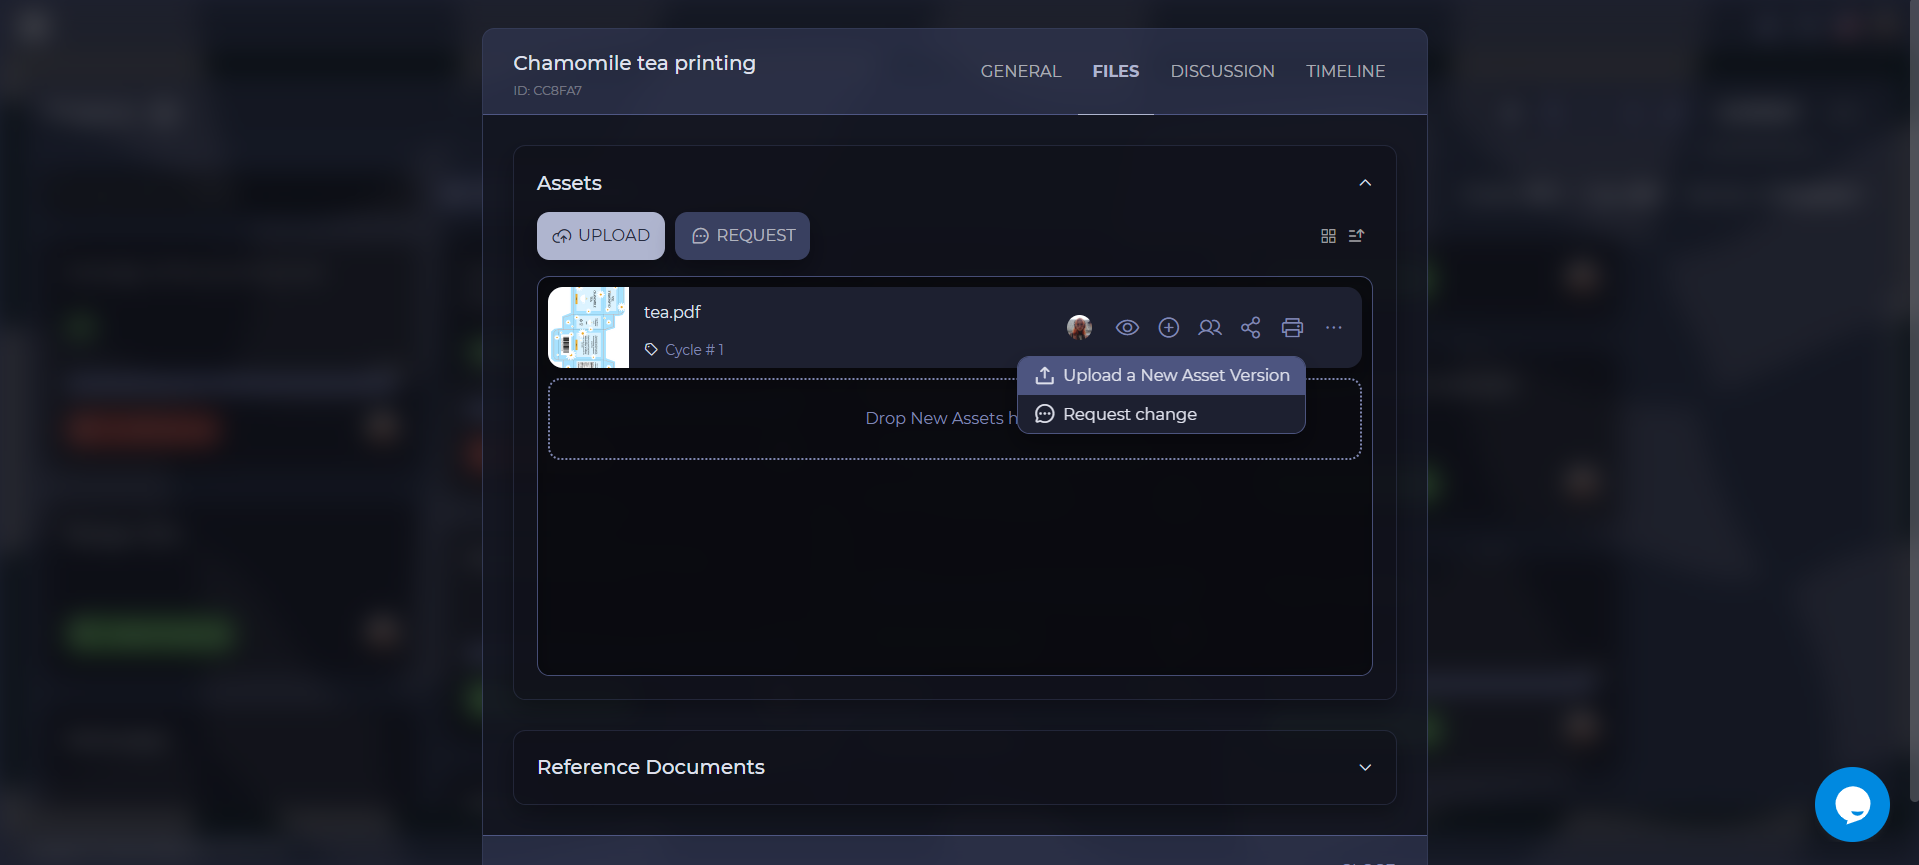Click the eye preview icon for tea.pdf
This screenshot has height=865, width=1919.
tap(1127, 328)
